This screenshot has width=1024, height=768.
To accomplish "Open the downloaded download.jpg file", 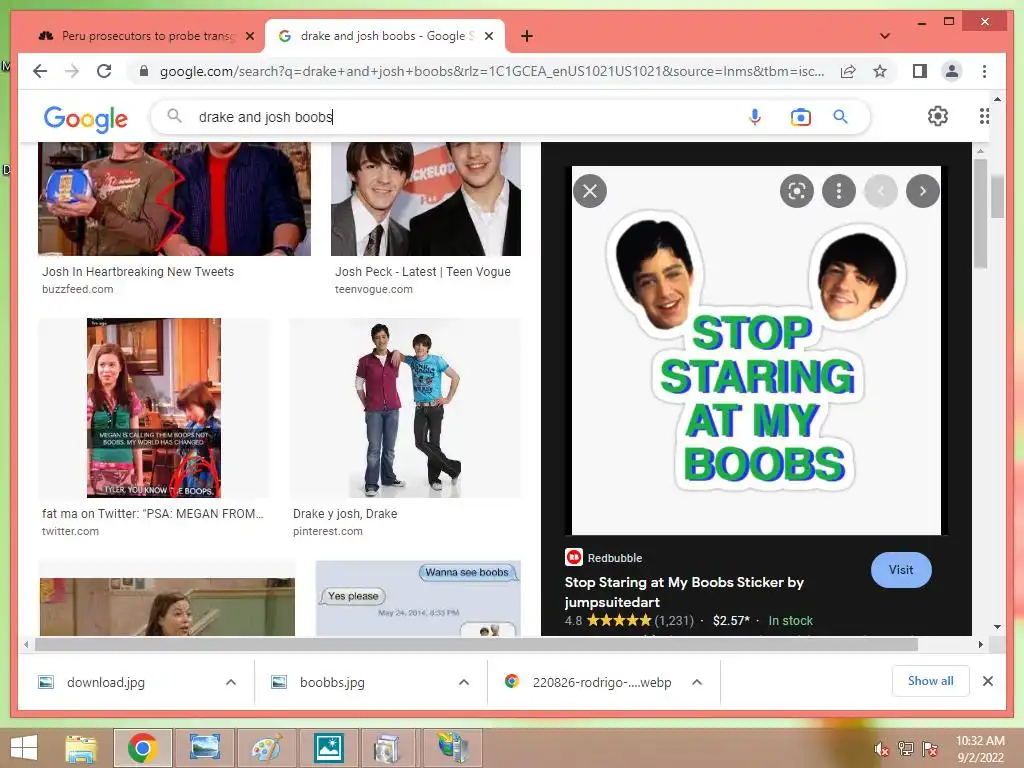I will point(105,682).
